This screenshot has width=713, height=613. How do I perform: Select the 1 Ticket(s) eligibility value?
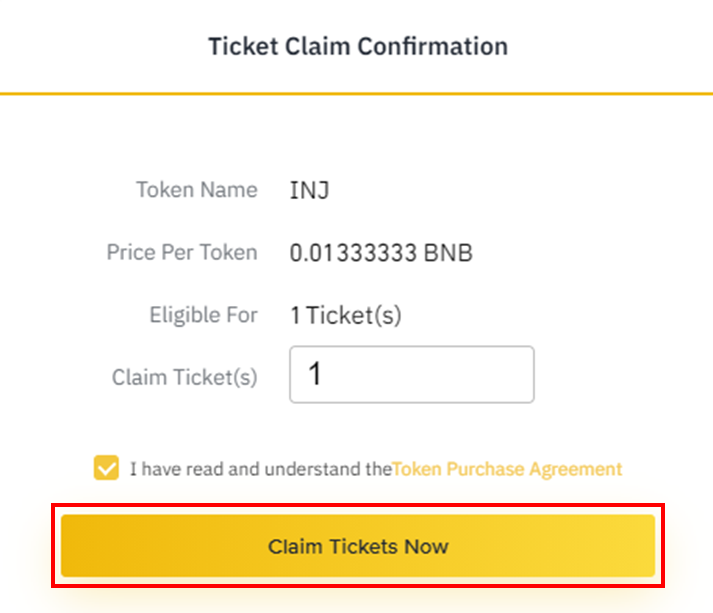(x=346, y=316)
